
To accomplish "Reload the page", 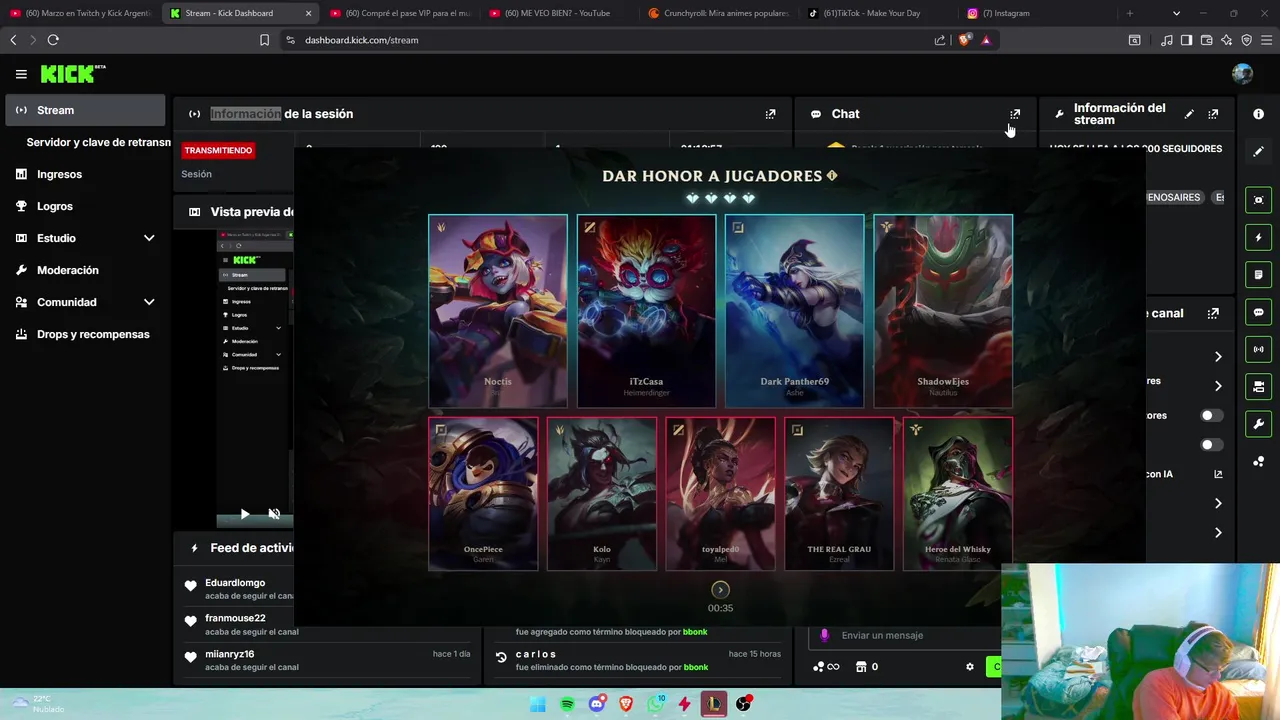I will click(53, 40).
